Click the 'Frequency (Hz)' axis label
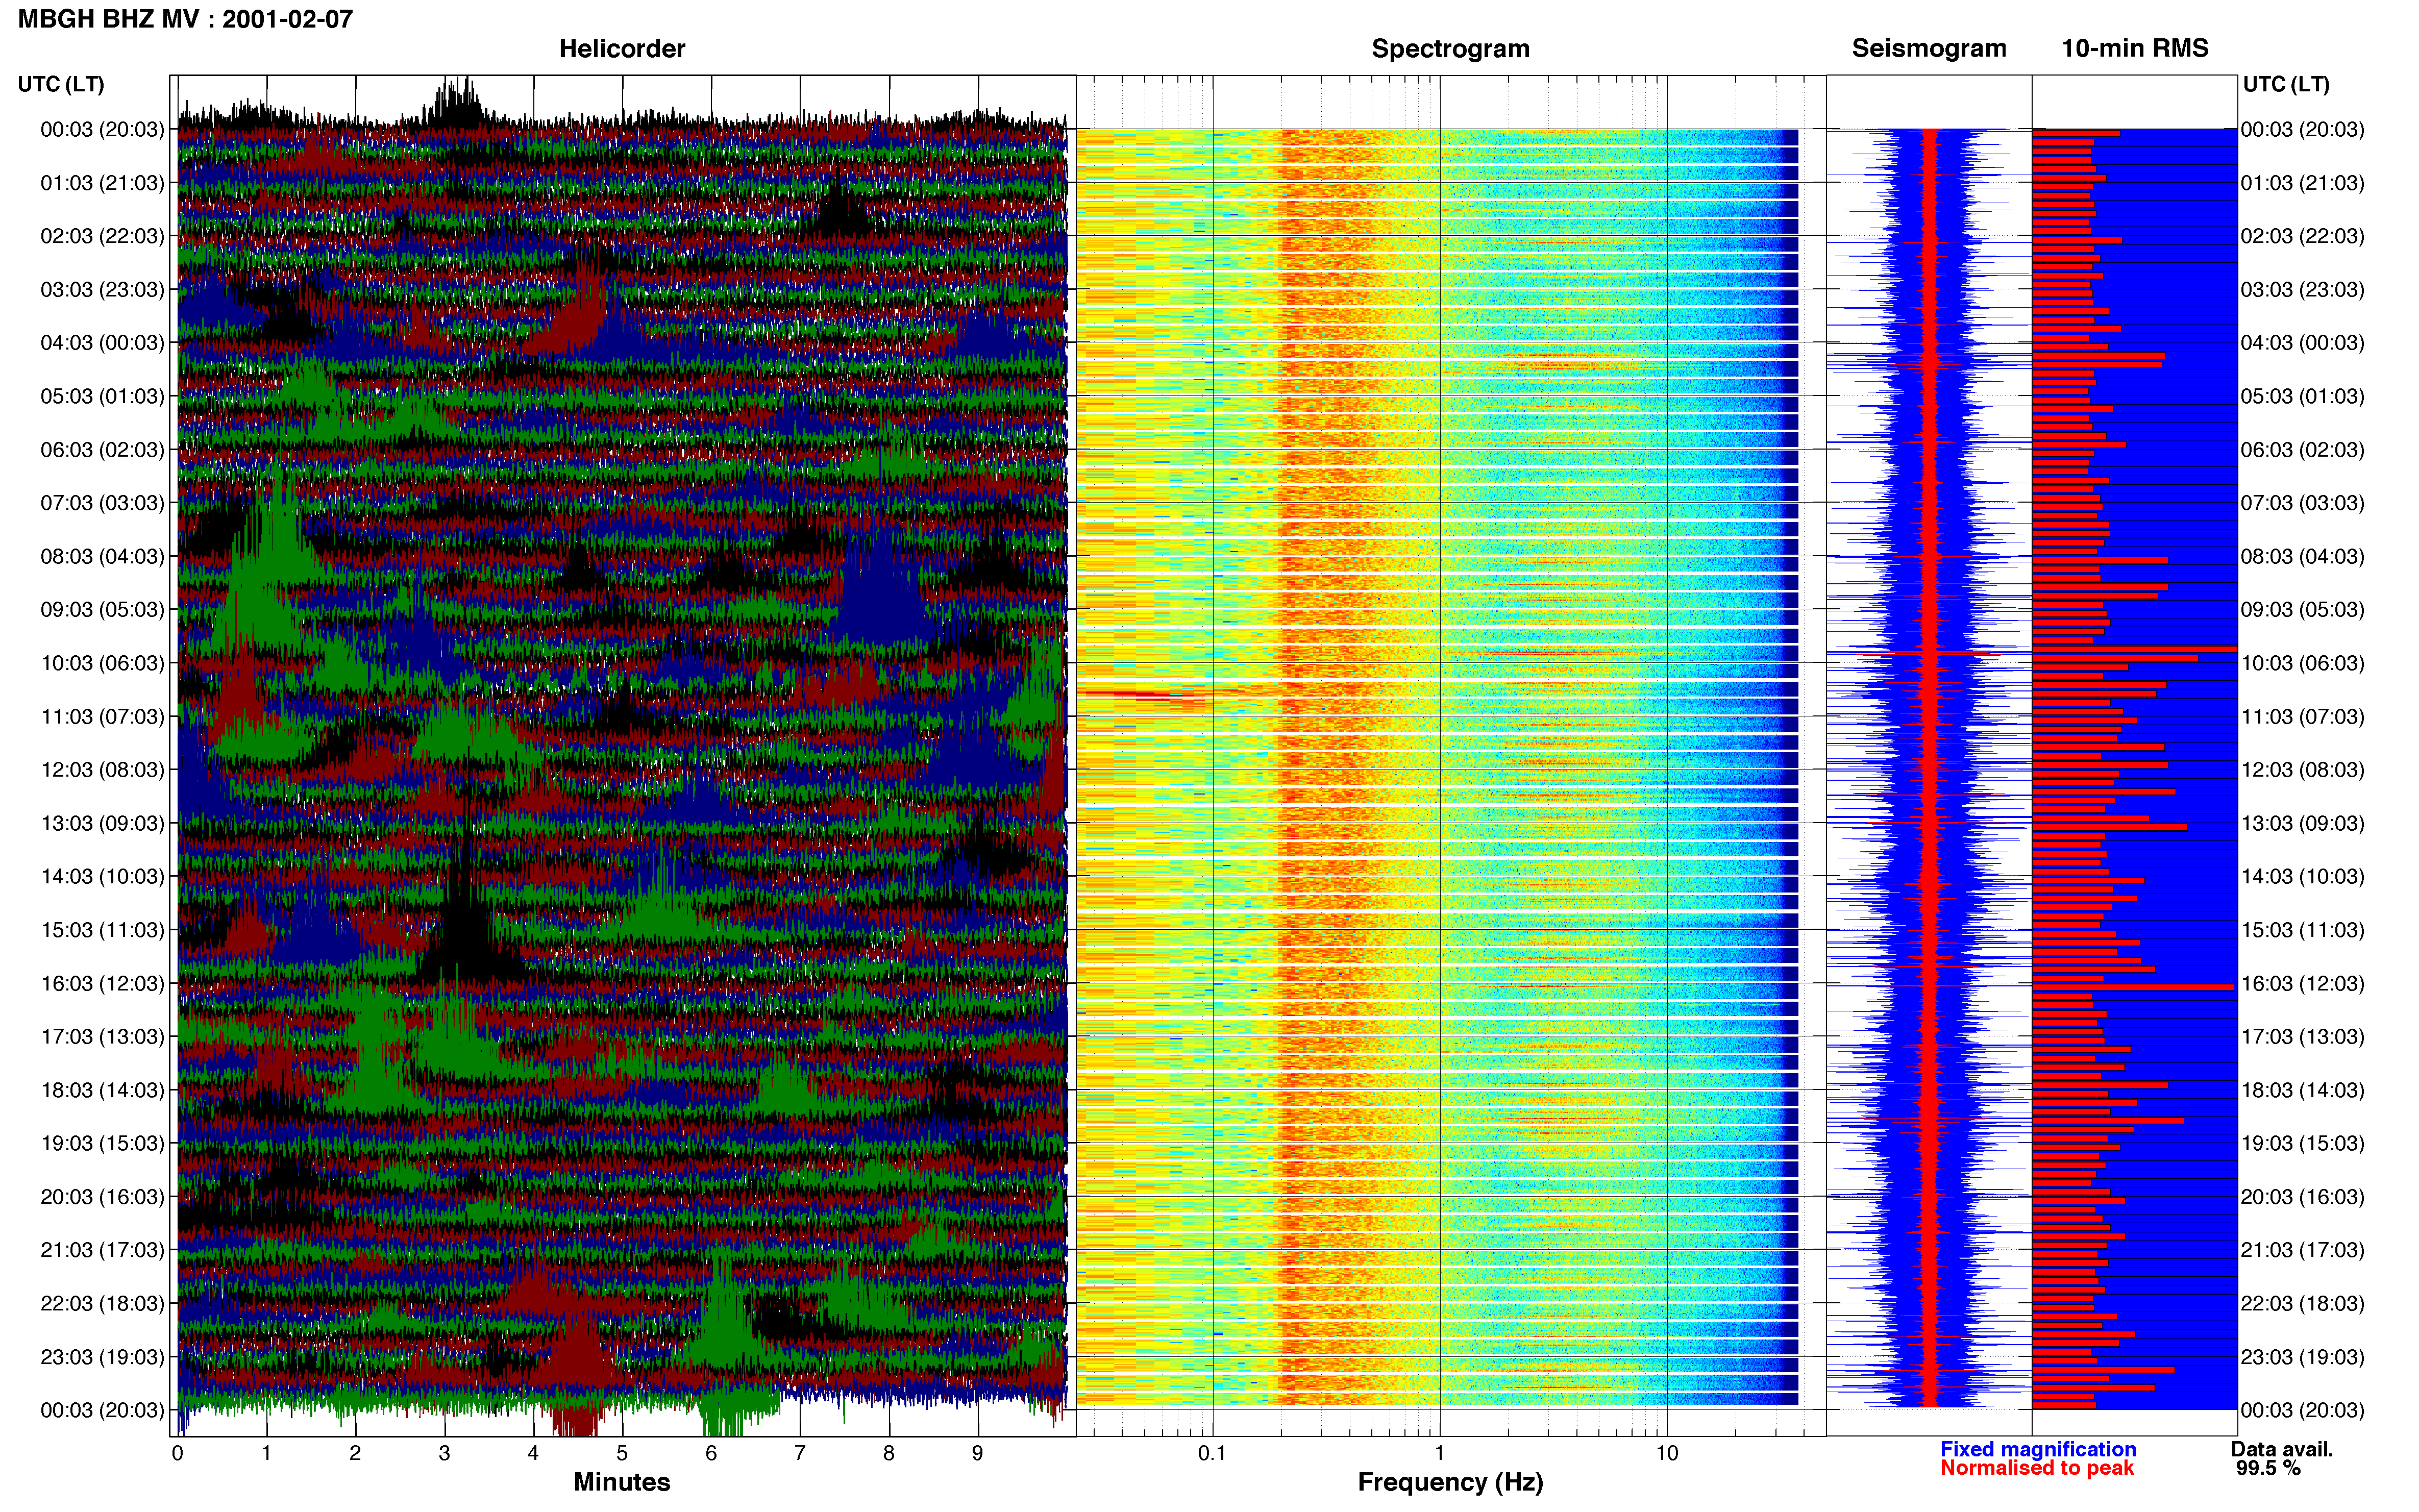Image resolution: width=2419 pixels, height=1512 pixels. [x=1450, y=1482]
